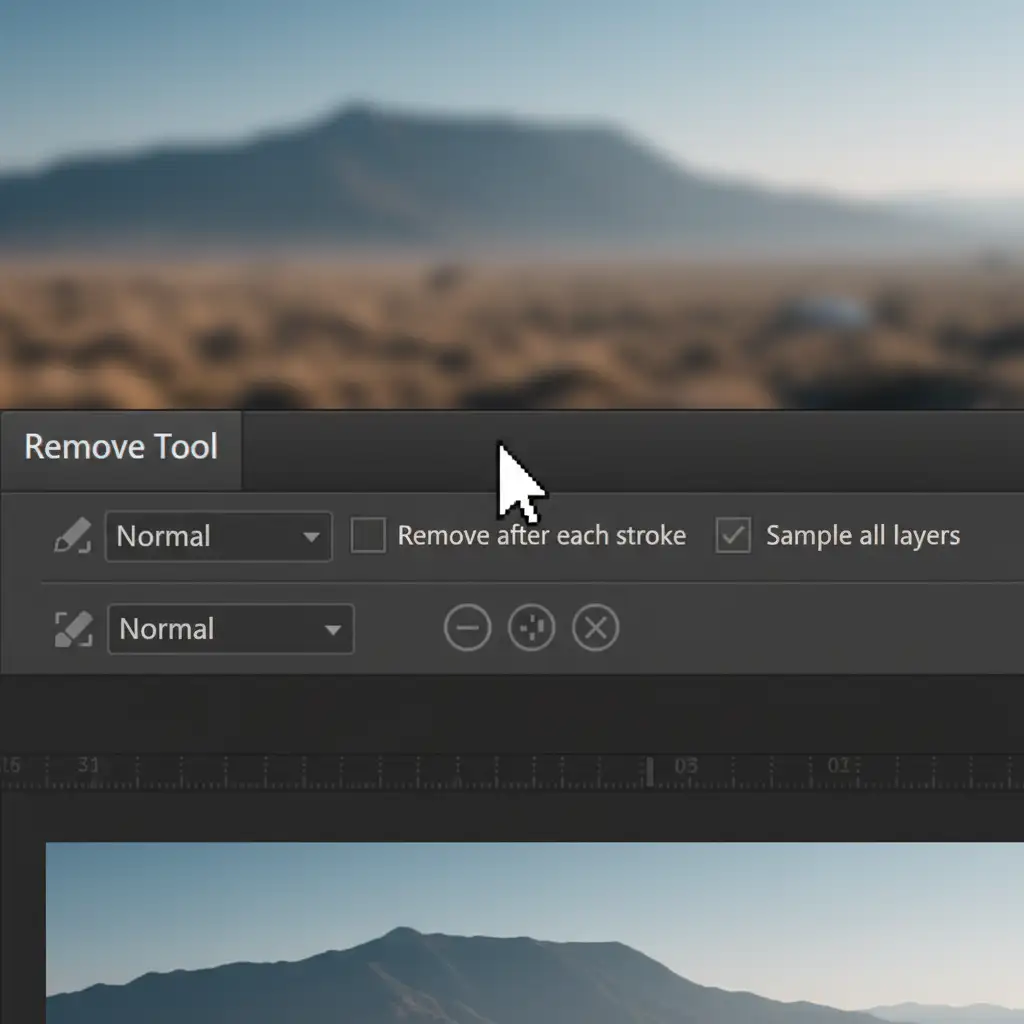The height and width of the screenshot is (1024, 1024).
Task: Click the Remove Tool brush icon in top row
Action: pyautogui.click(x=73, y=536)
